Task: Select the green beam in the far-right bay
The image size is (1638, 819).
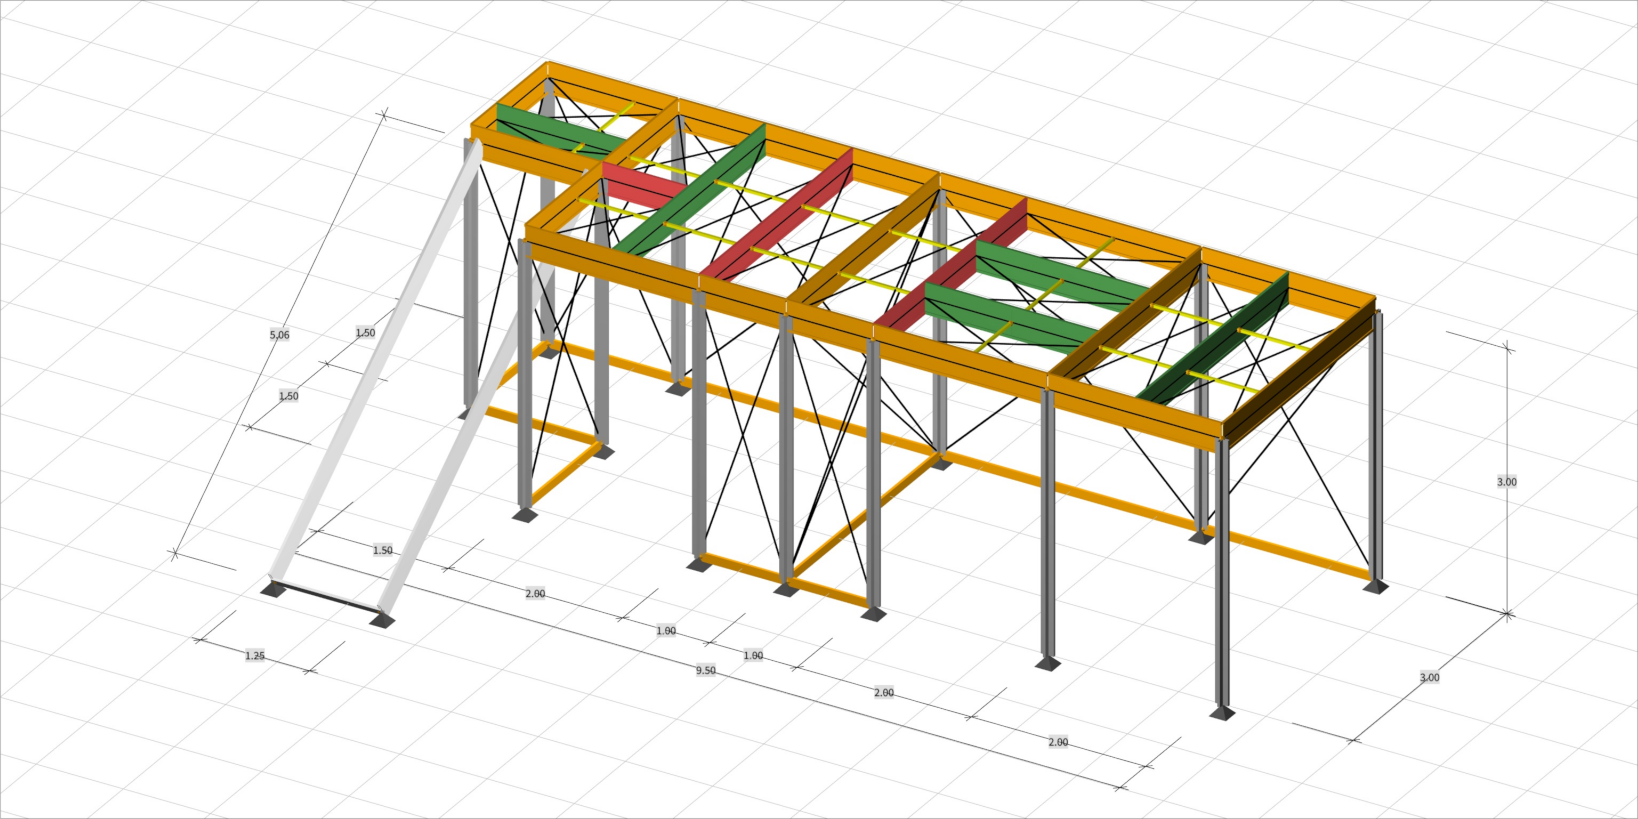Action: pos(1215,338)
